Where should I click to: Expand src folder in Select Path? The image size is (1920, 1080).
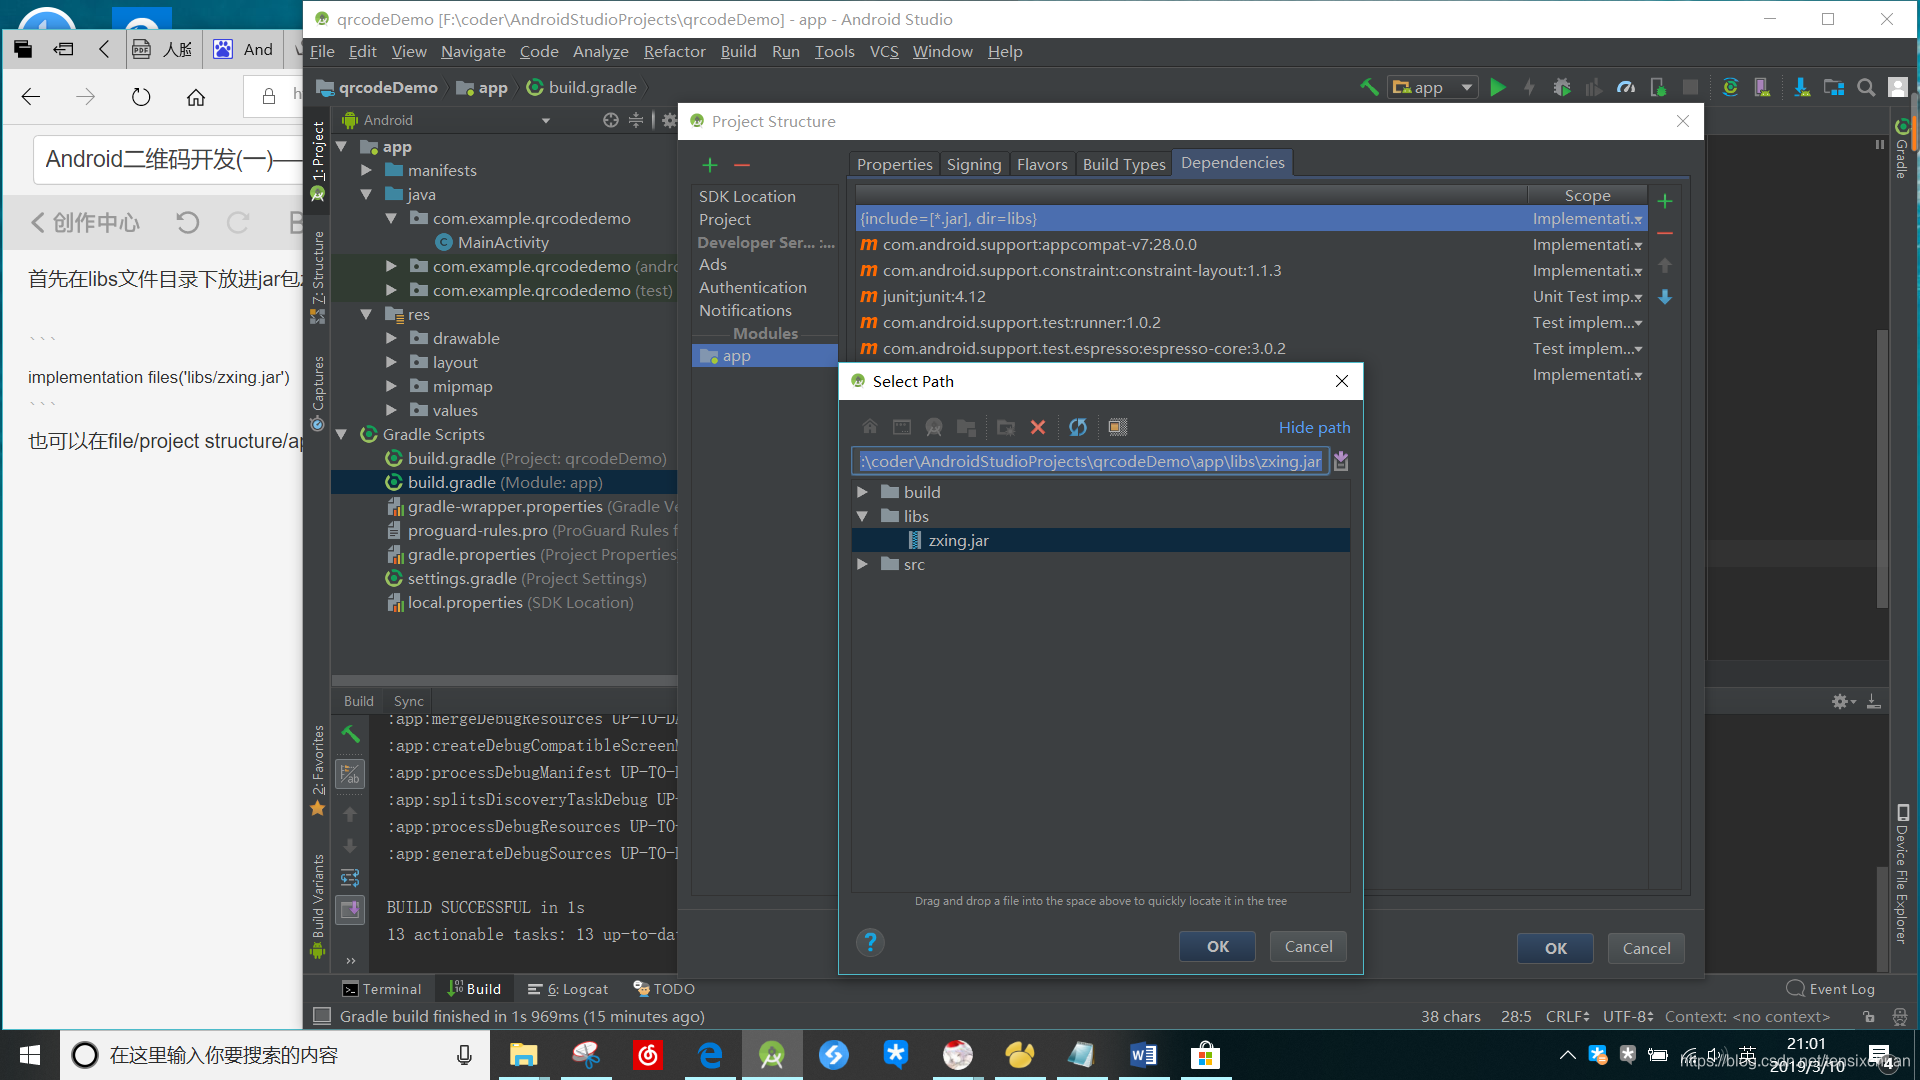click(x=863, y=564)
